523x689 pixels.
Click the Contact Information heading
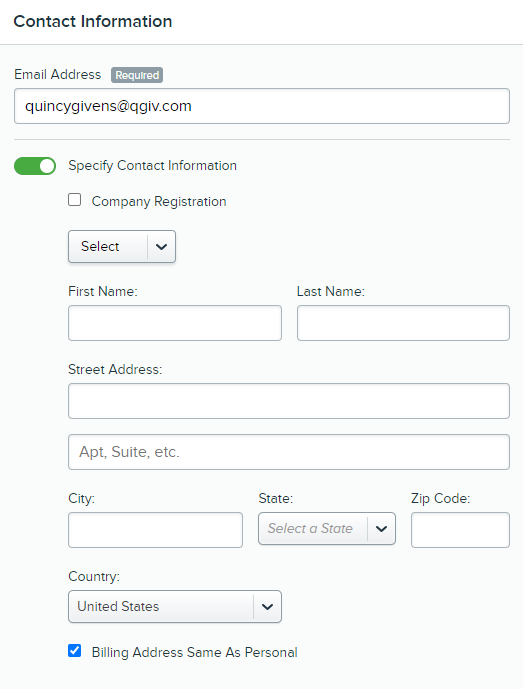point(93,22)
